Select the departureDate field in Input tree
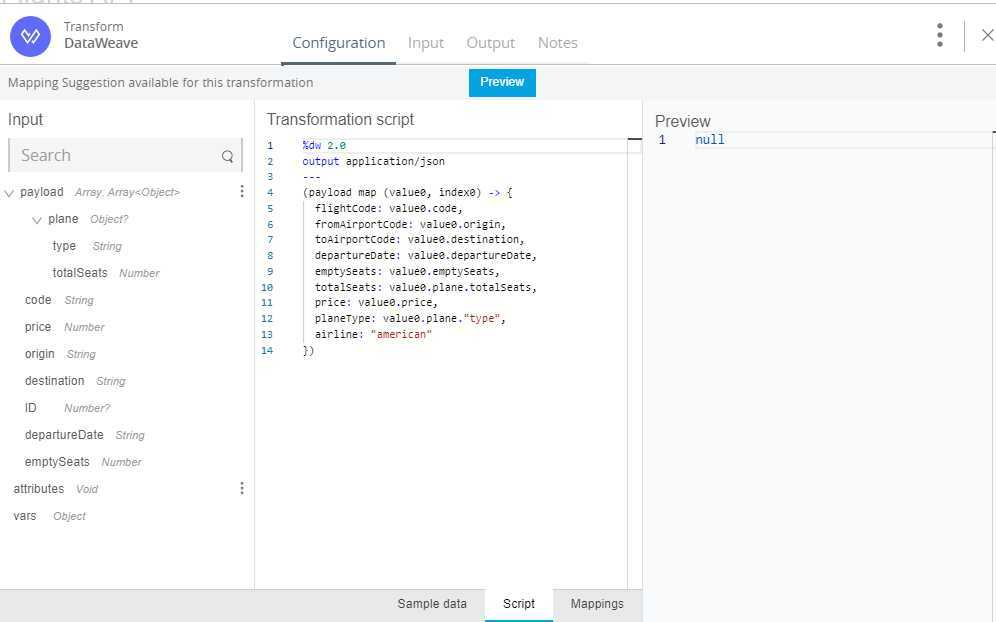This screenshot has height=622, width=996. [x=64, y=435]
